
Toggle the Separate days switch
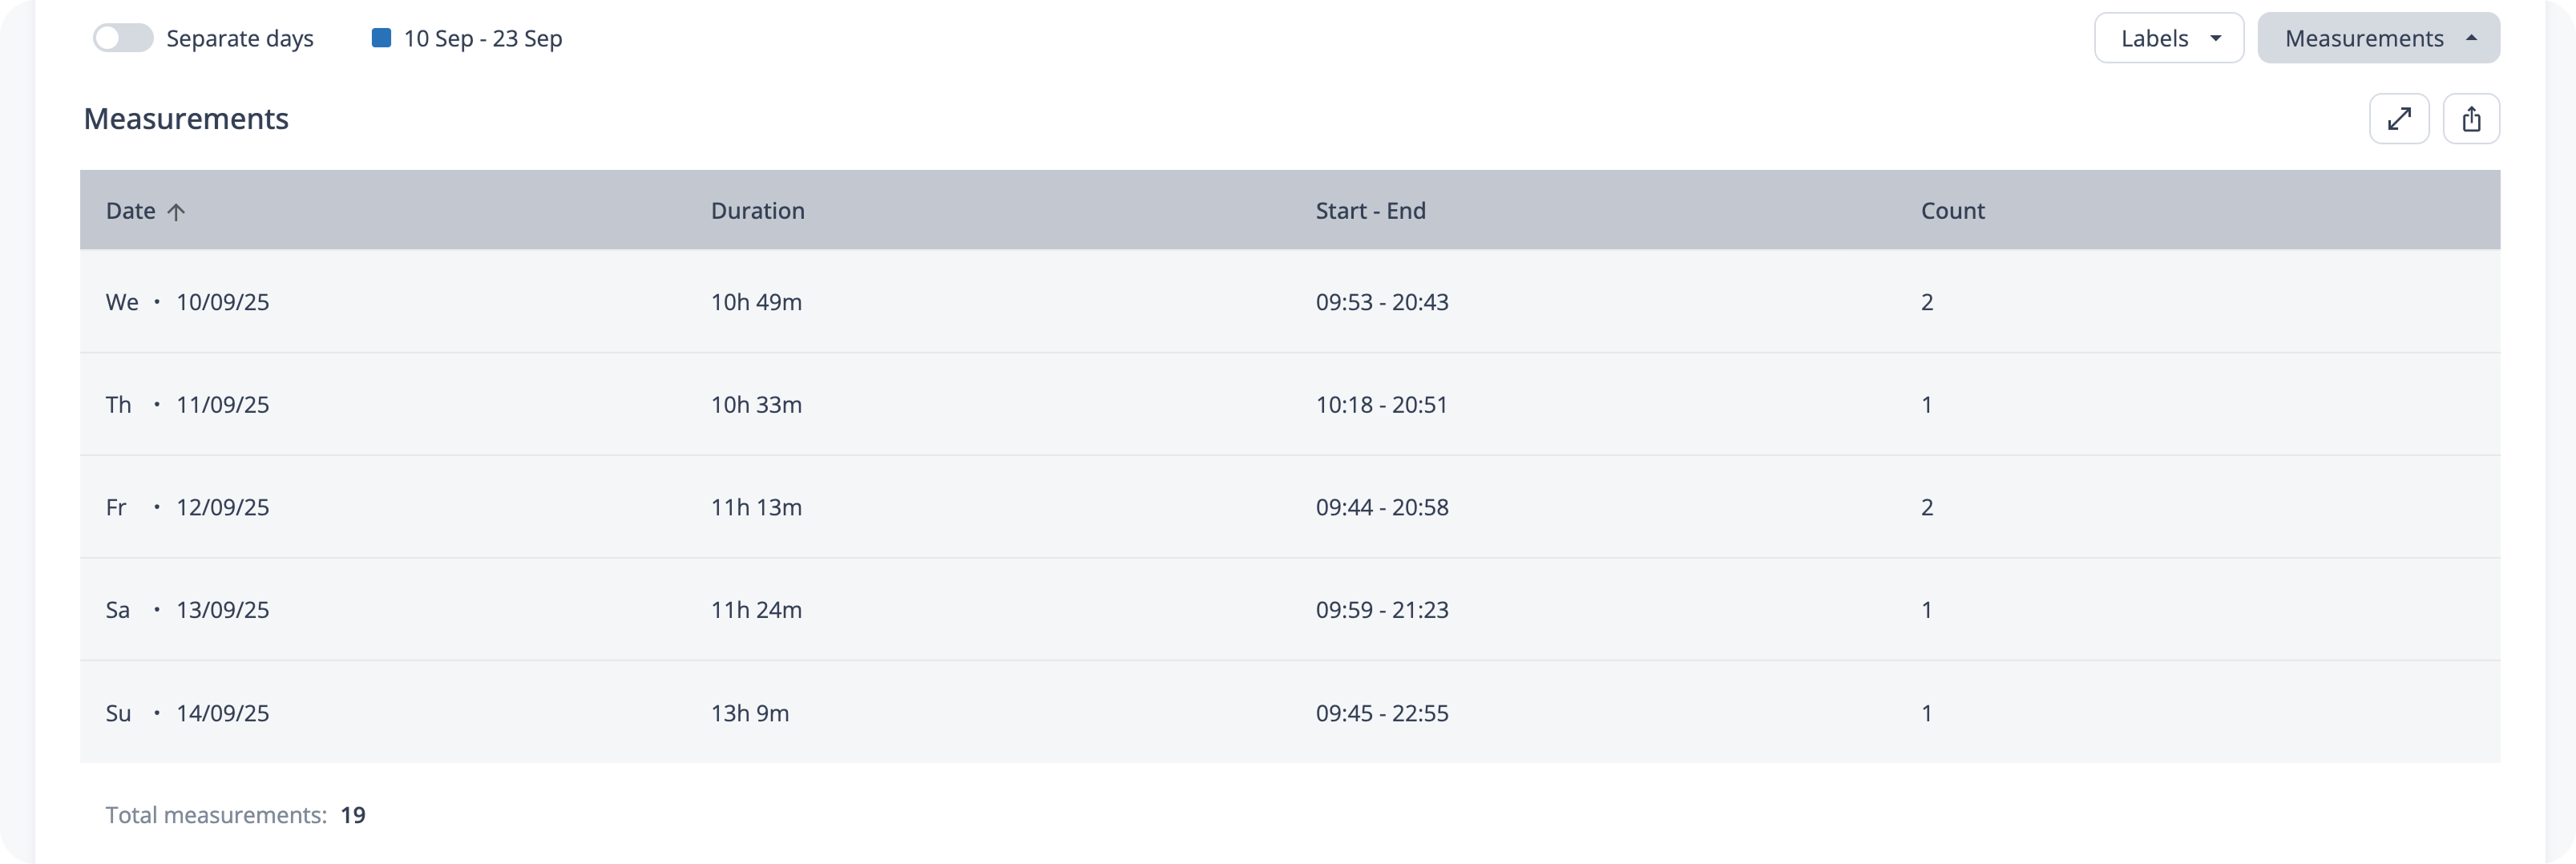pos(123,38)
